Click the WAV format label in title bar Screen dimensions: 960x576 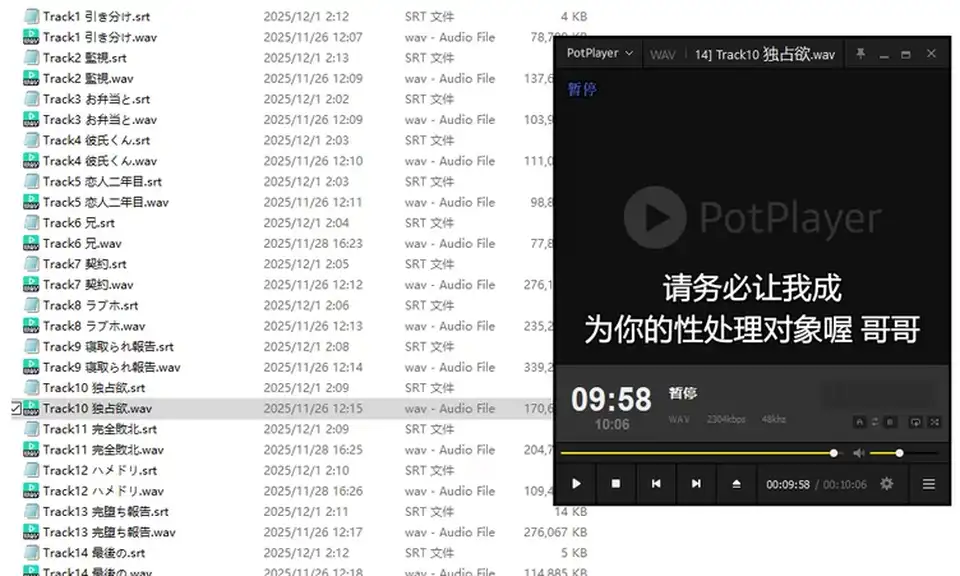[662, 55]
